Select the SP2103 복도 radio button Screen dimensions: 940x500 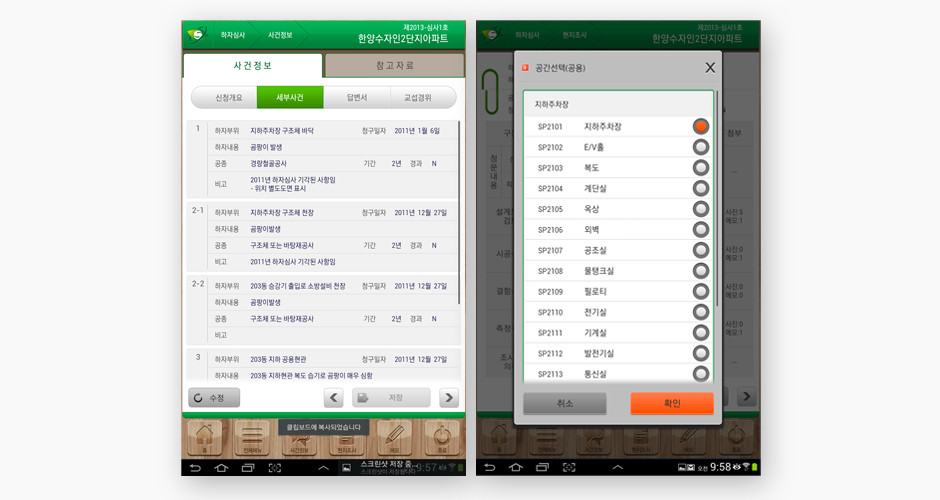(701, 168)
